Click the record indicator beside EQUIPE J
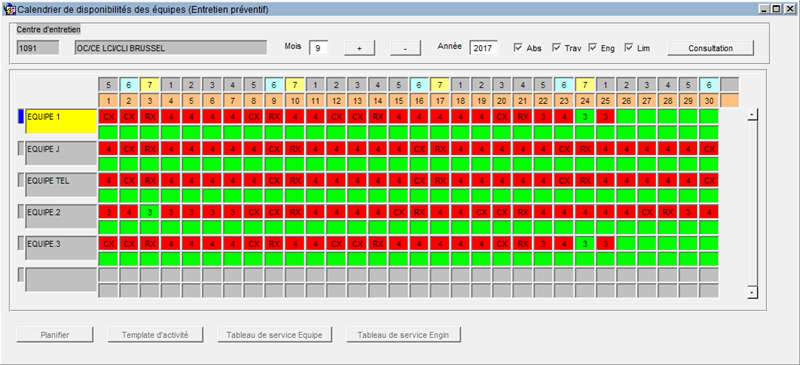 point(20,148)
